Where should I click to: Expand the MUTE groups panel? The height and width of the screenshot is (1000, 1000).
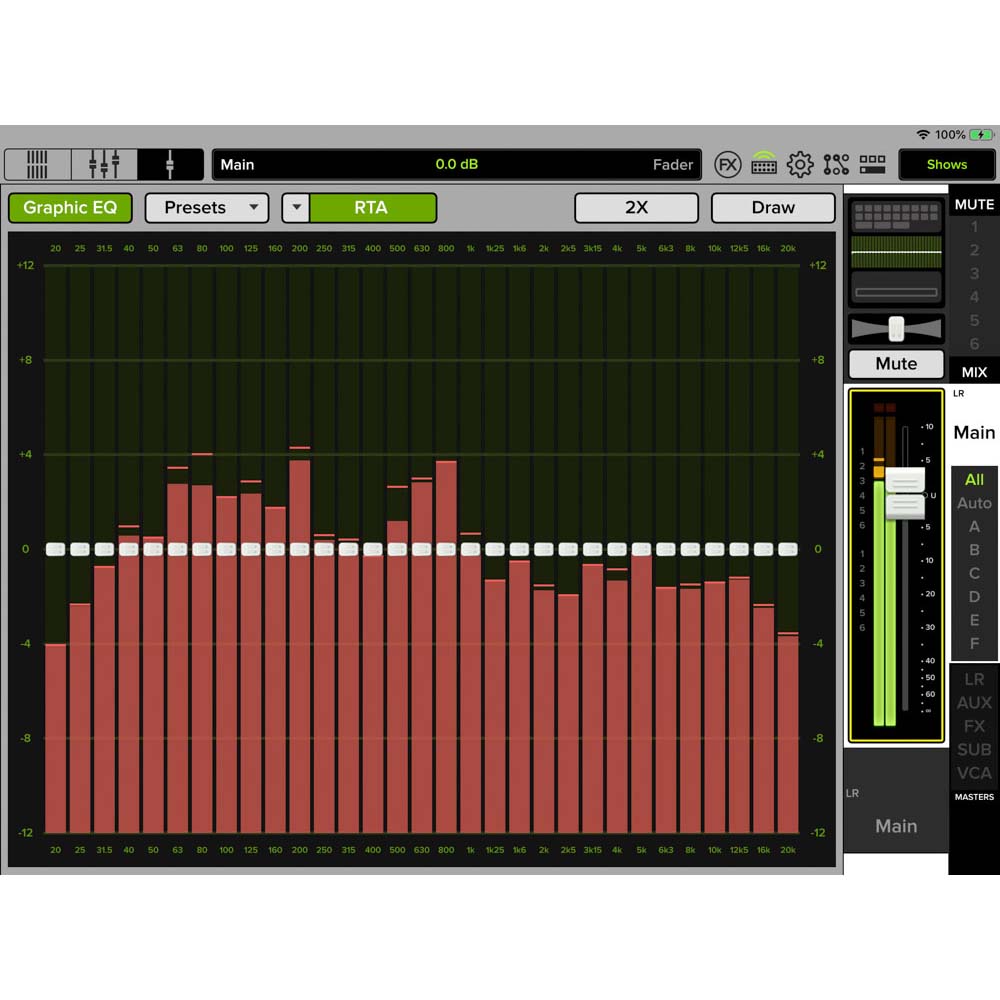[973, 203]
